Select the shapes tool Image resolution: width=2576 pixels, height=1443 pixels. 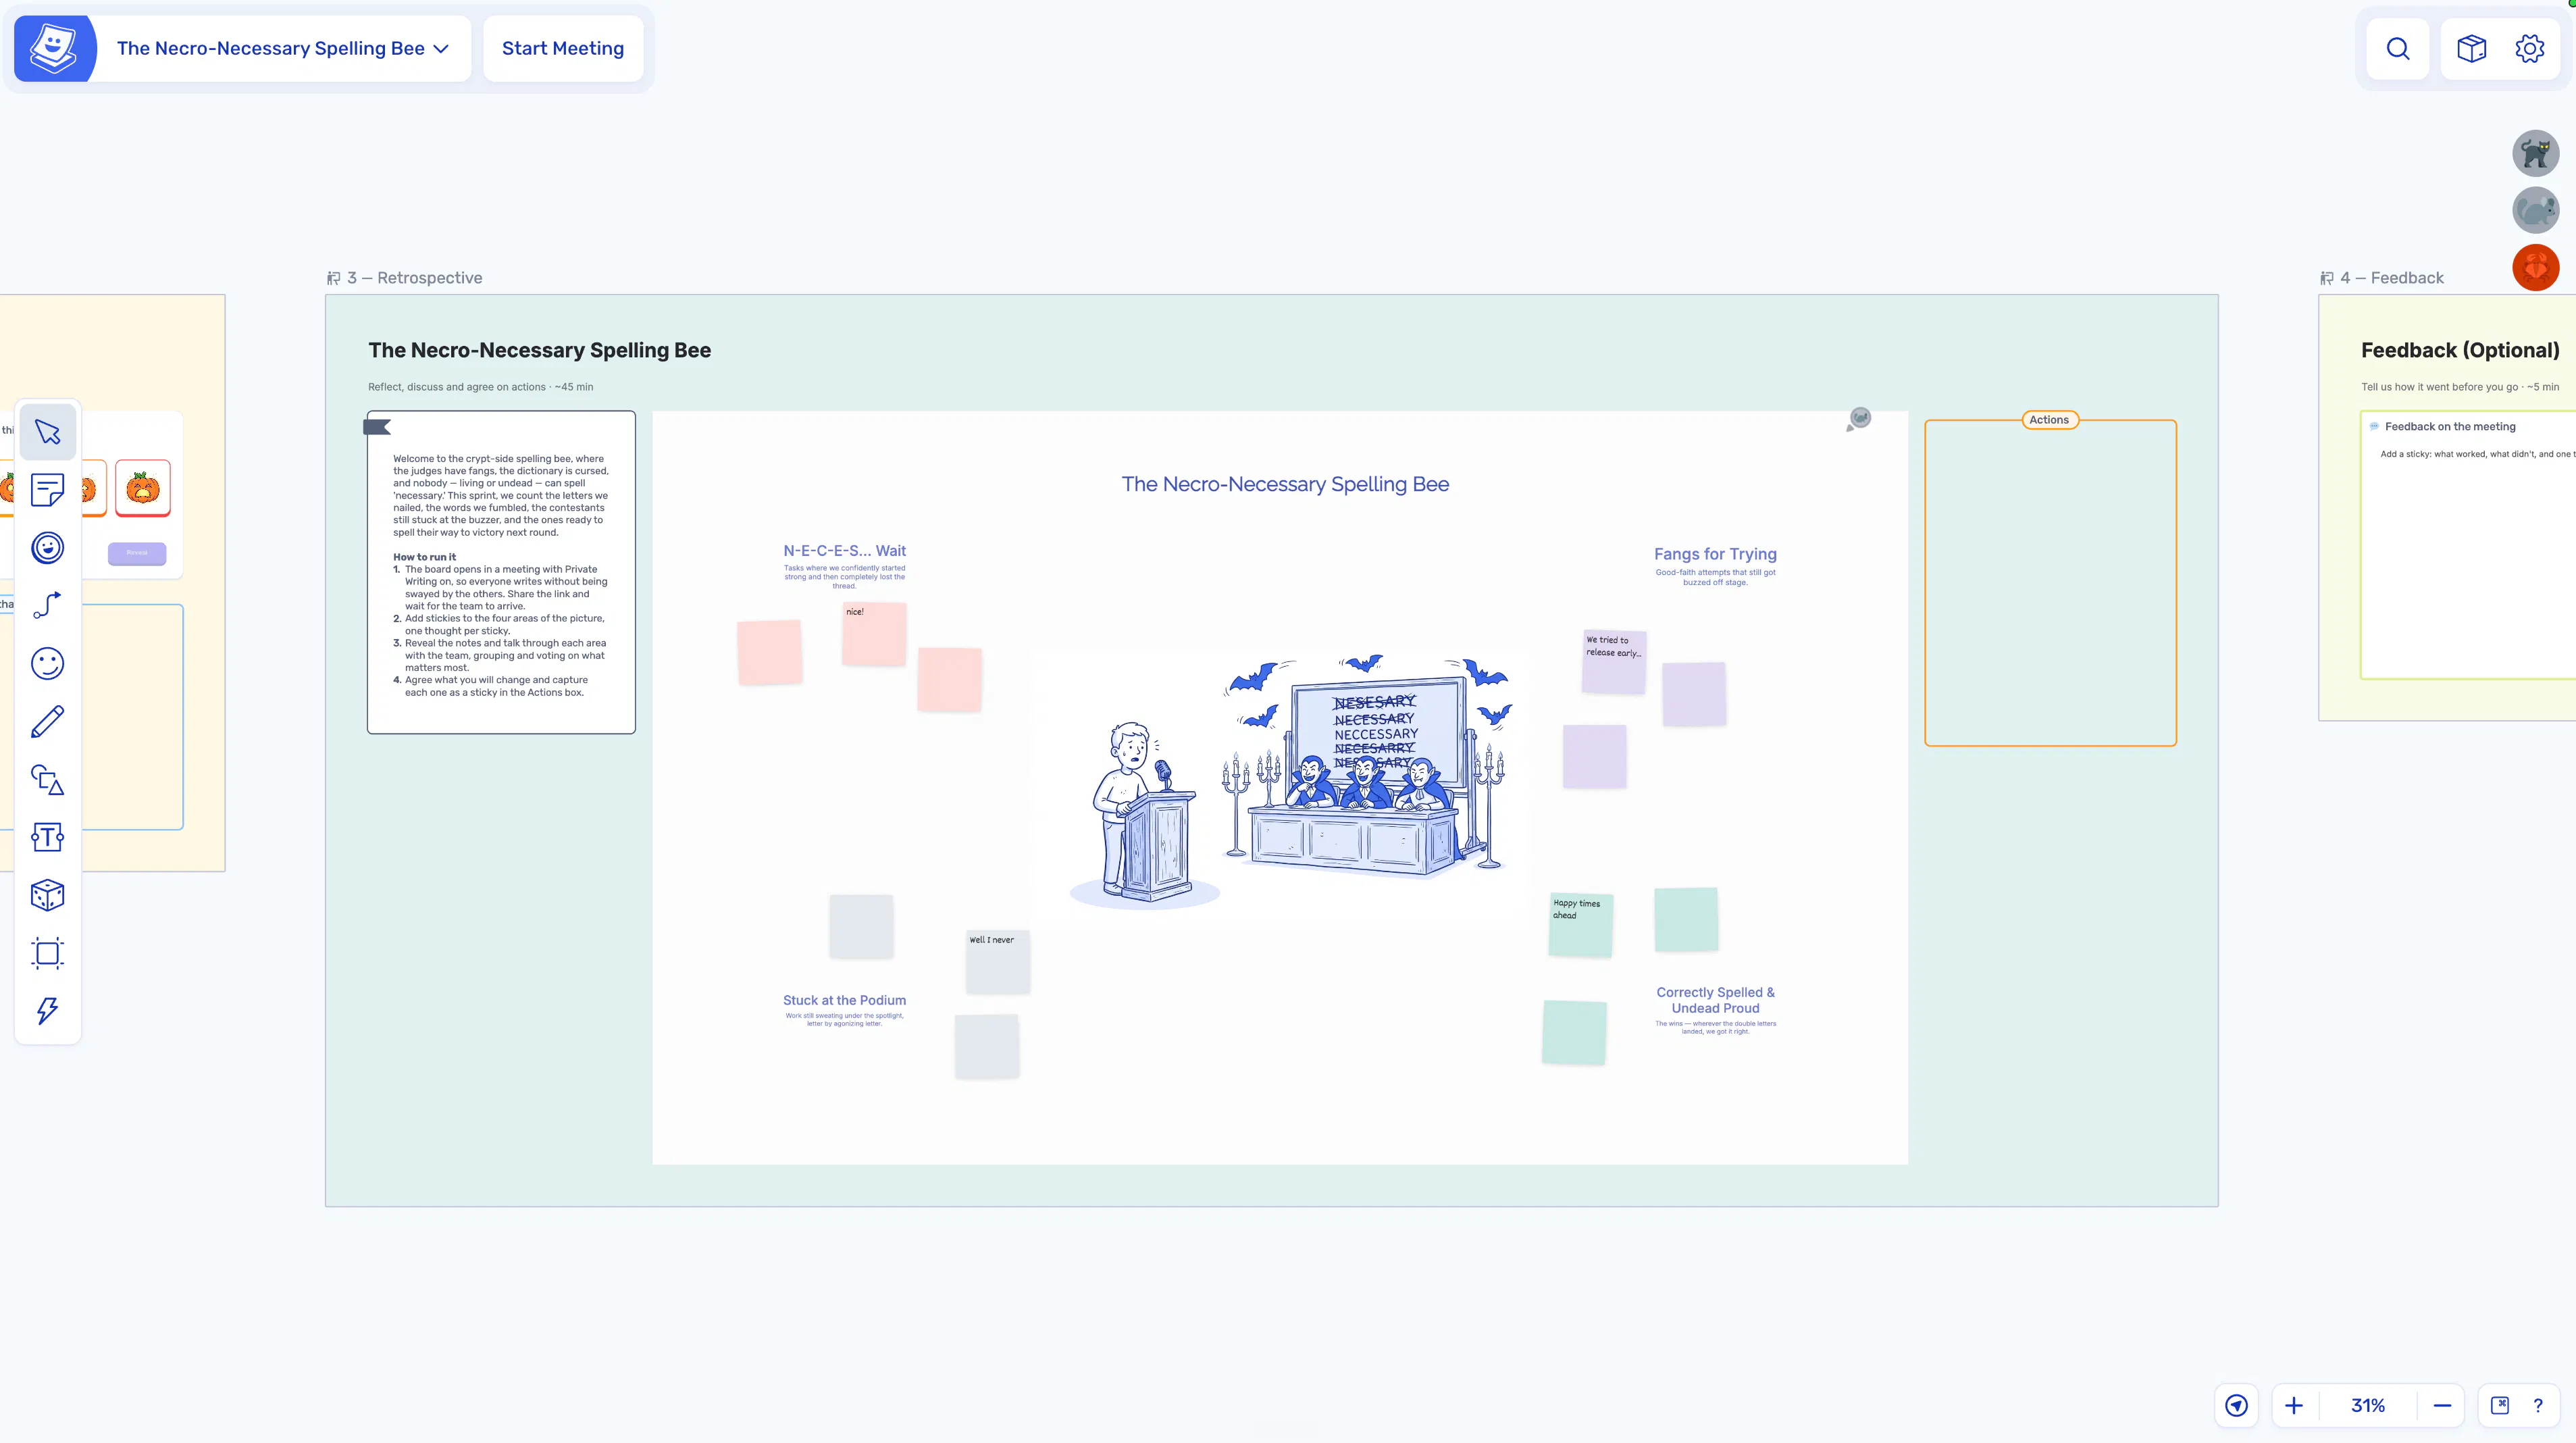pyautogui.click(x=47, y=779)
